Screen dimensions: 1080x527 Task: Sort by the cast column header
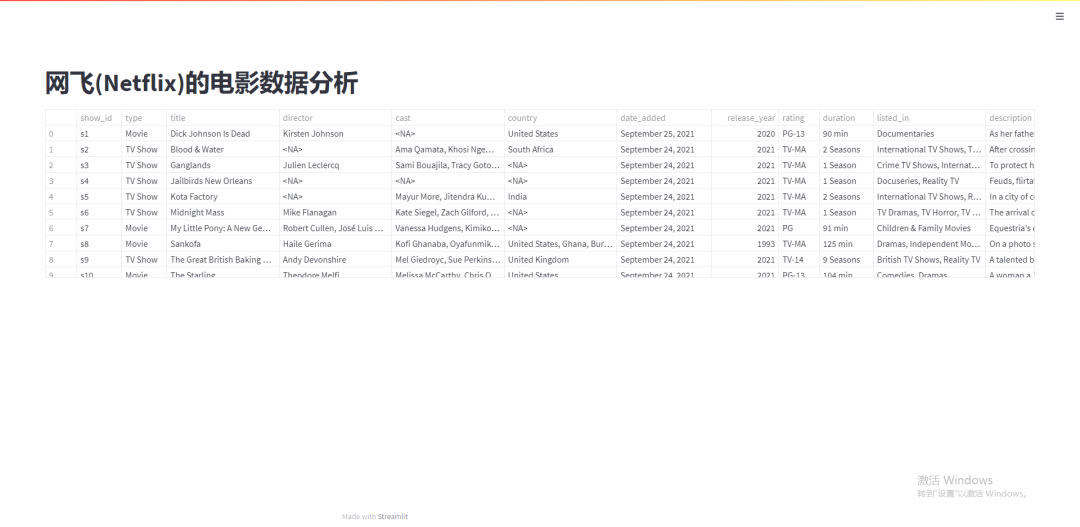click(x=448, y=118)
